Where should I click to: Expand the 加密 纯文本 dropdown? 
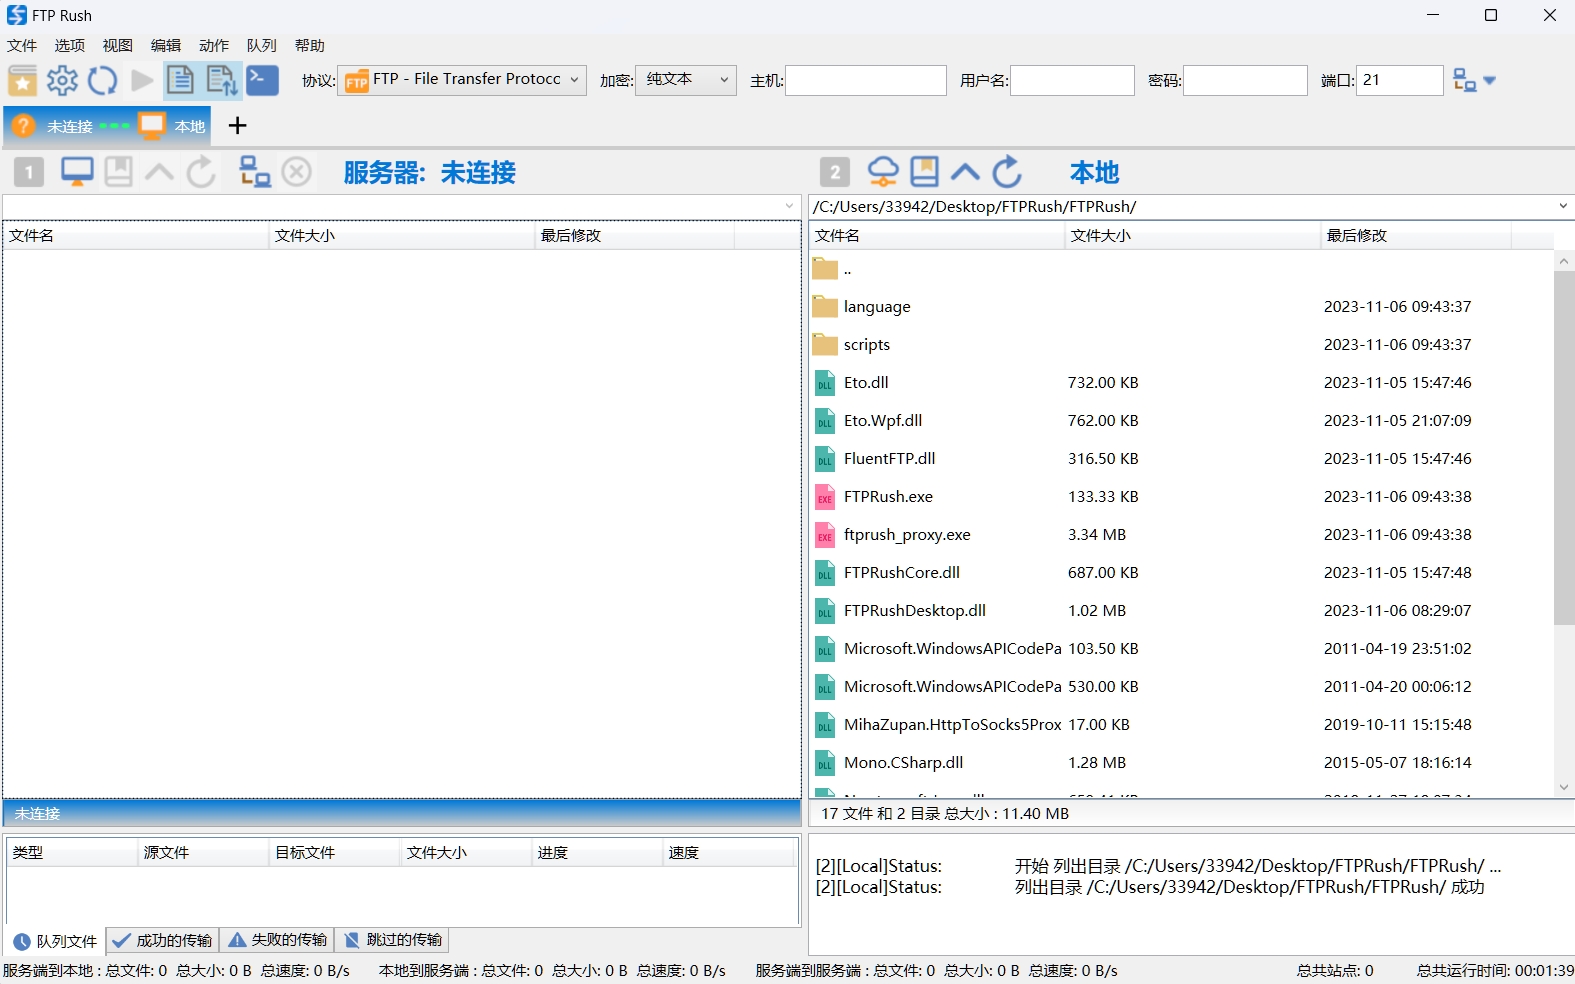686,80
